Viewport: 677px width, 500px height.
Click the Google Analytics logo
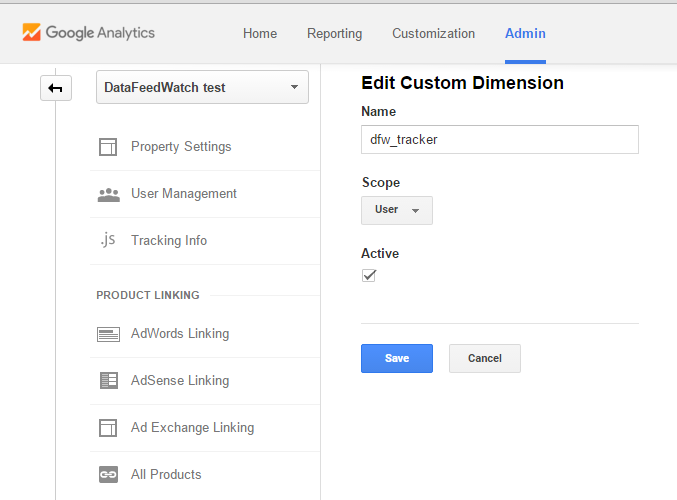[x=89, y=32]
